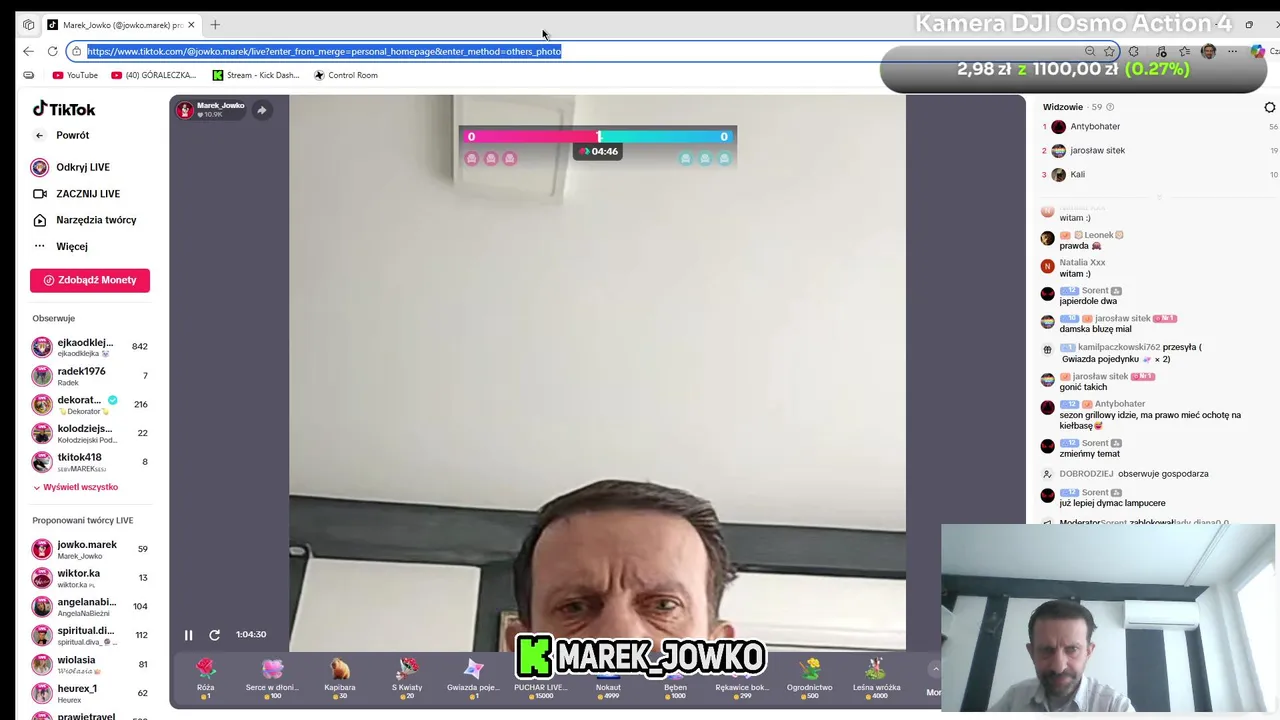Open browser workspaces icon
1280x720 pixels.
(x=28, y=25)
